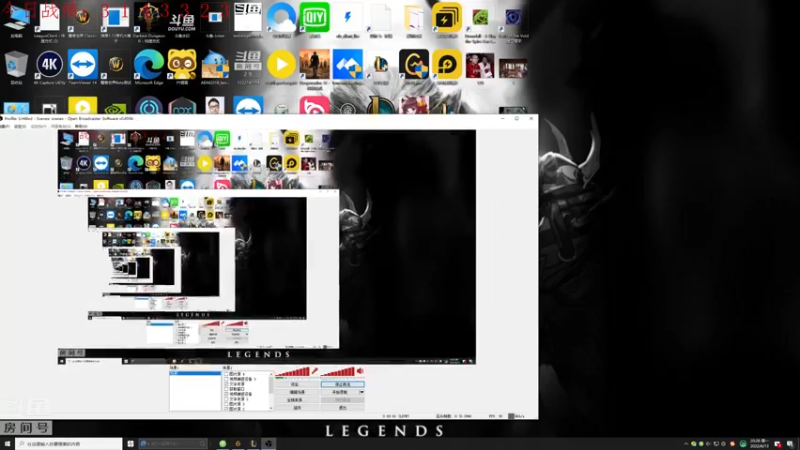This screenshot has width=800, height=450.
Task: Click the Windows Start button
Action: point(7,444)
